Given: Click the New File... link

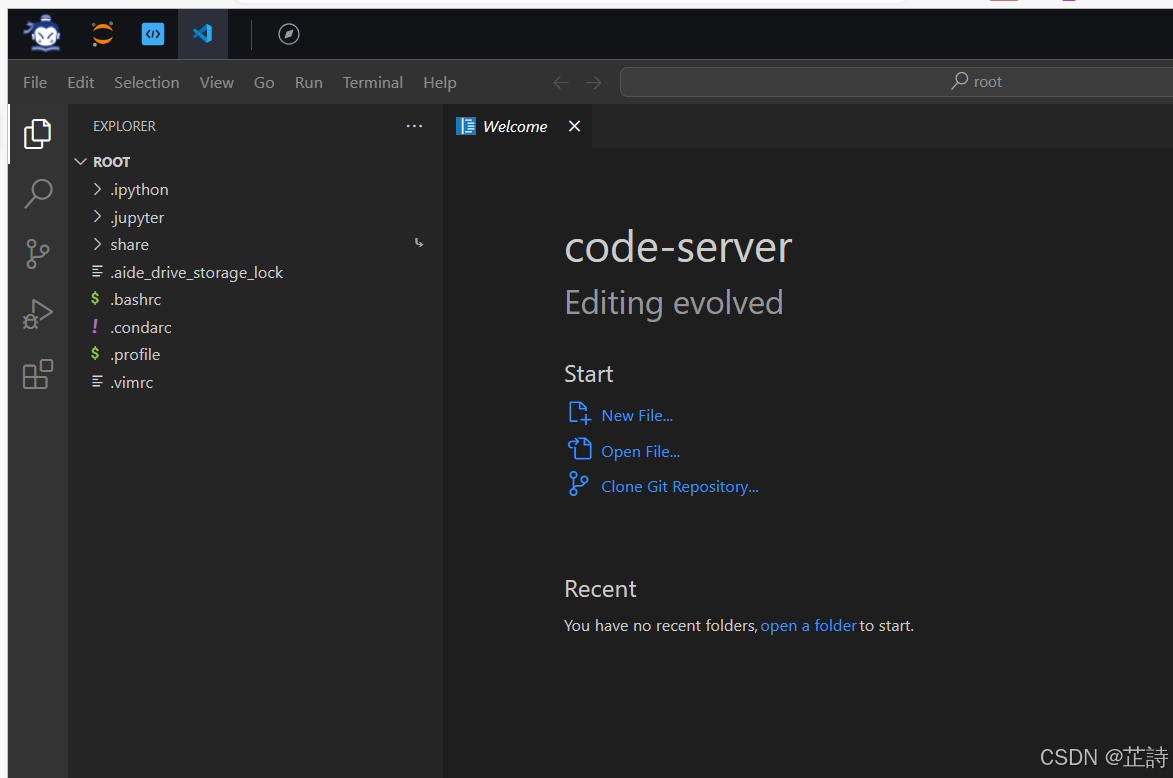Looking at the screenshot, I should [x=637, y=415].
